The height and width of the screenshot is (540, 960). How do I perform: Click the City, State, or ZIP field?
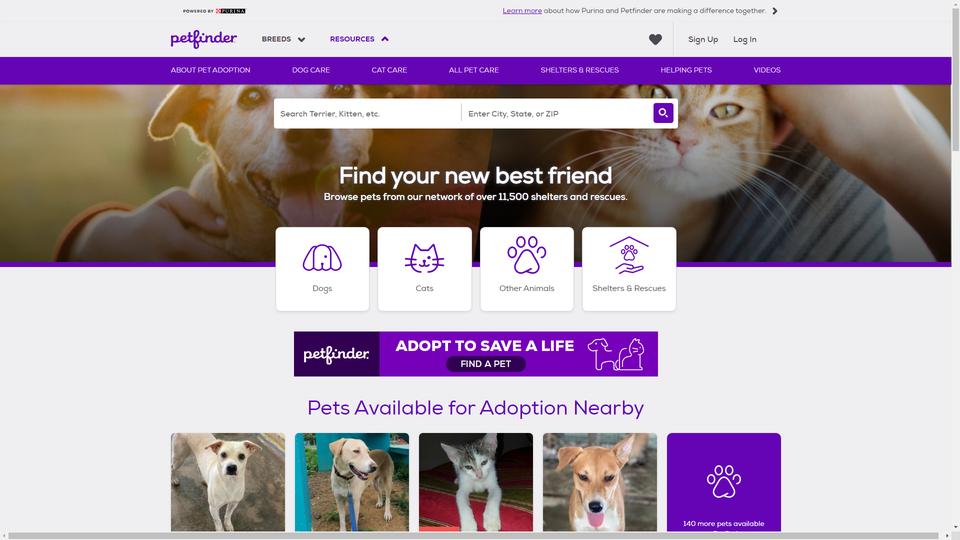coord(557,113)
